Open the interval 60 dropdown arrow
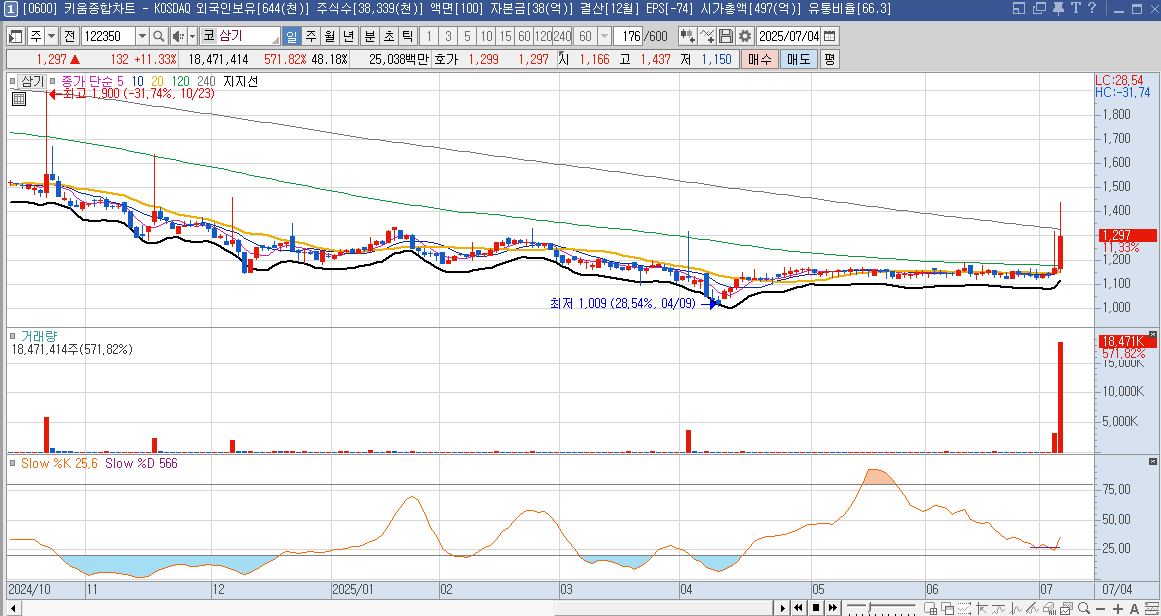The width and height of the screenshot is (1161, 616). point(604,36)
